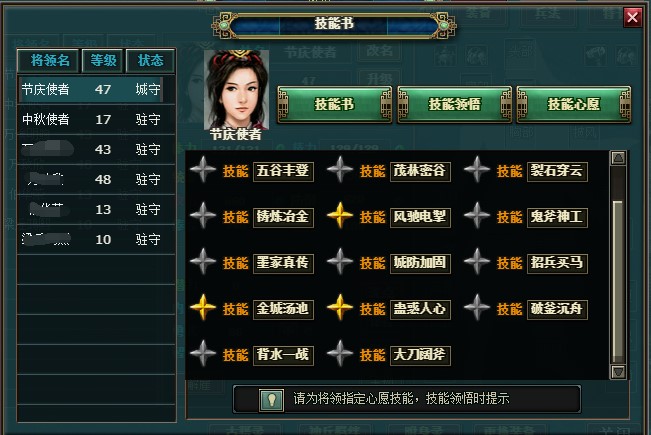
Task: Sort by the 等级 column header
Action: coord(103,61)
